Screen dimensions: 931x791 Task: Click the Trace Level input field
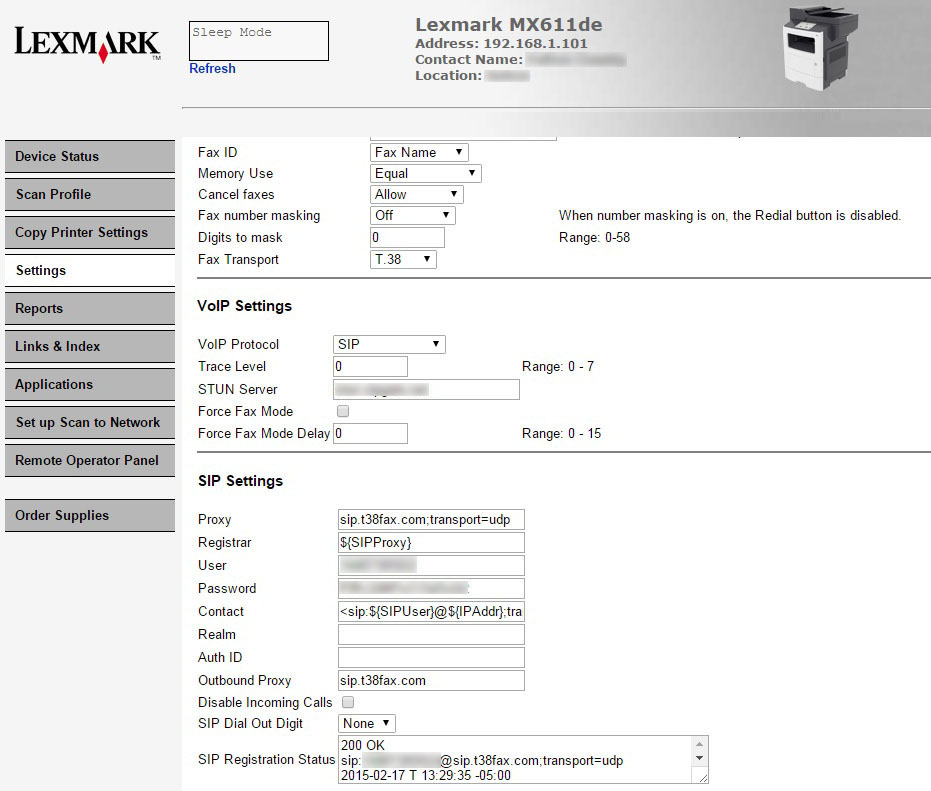[370, 366]
